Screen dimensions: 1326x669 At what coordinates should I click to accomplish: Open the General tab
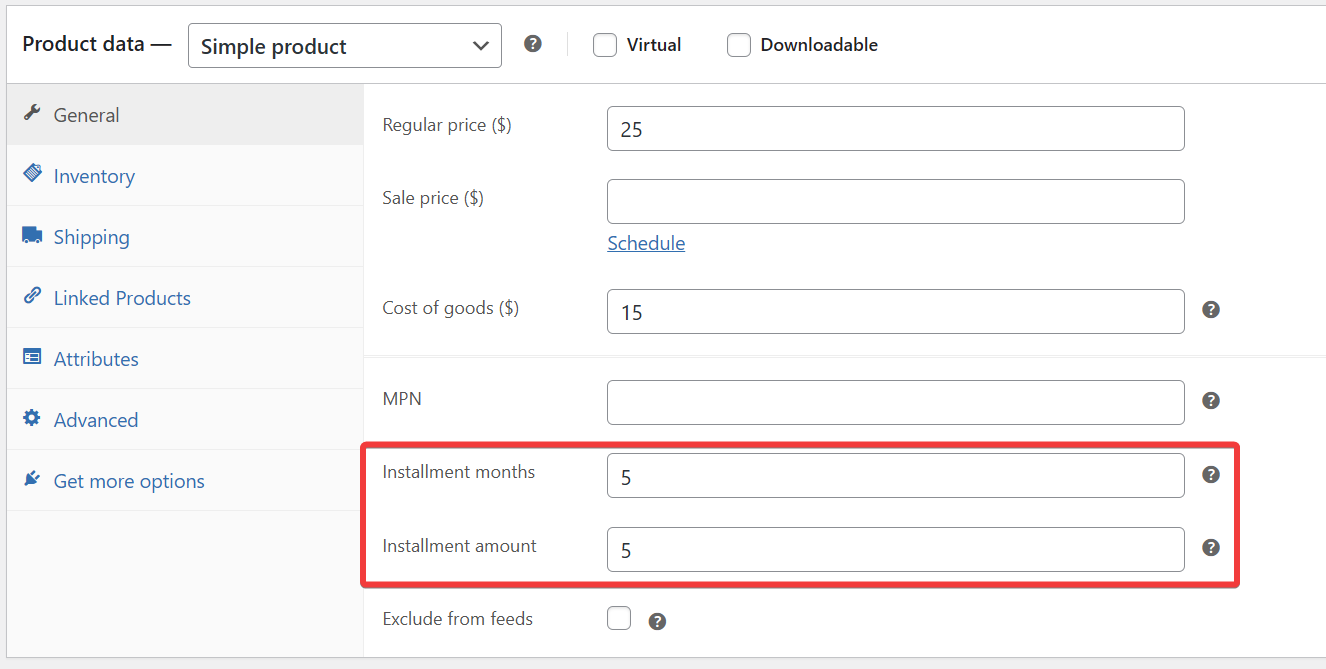point(185,115)
